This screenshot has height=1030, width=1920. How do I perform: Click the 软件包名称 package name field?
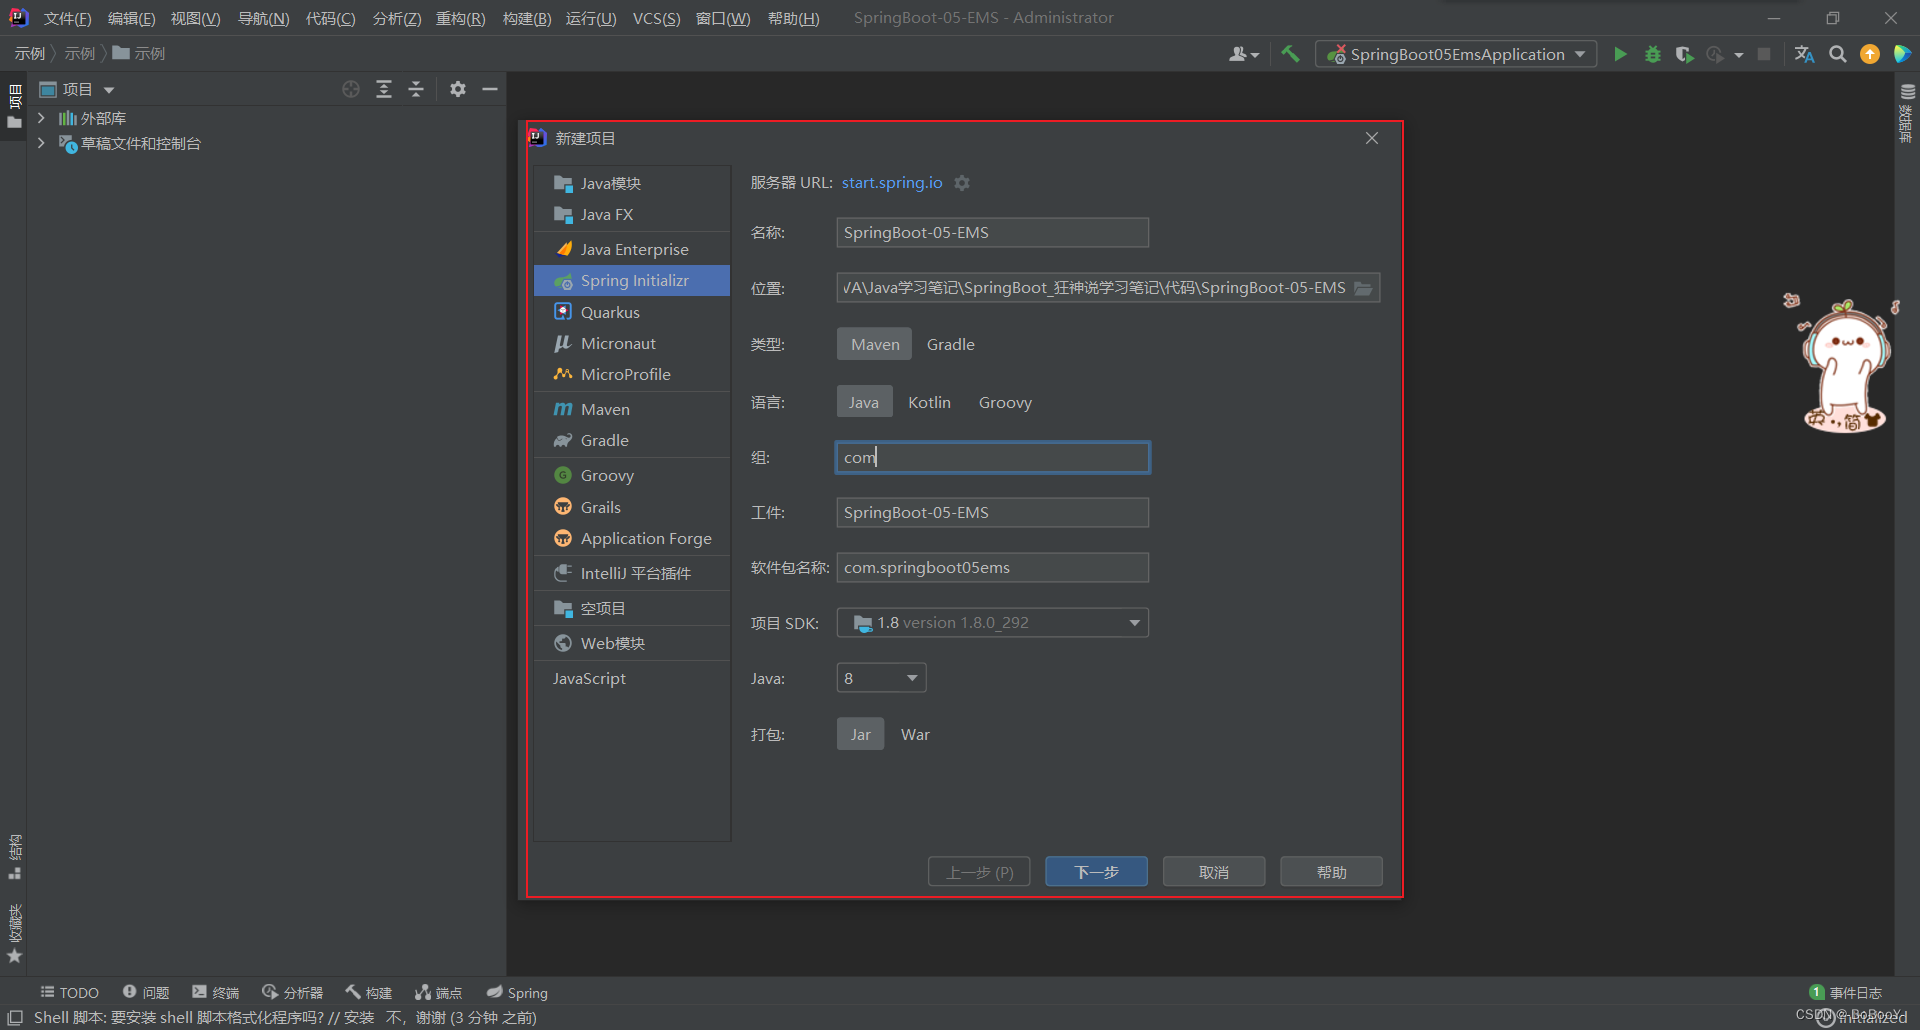click(992, 567)
